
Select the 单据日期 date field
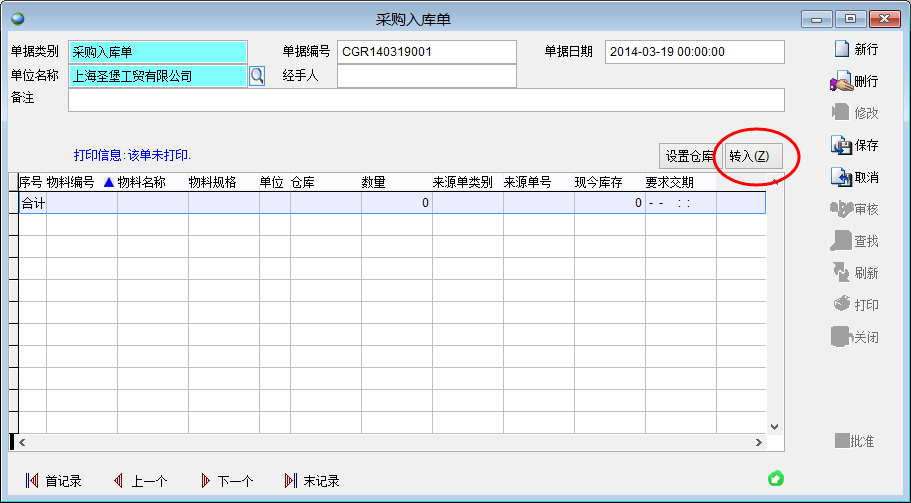click(694, 52)
